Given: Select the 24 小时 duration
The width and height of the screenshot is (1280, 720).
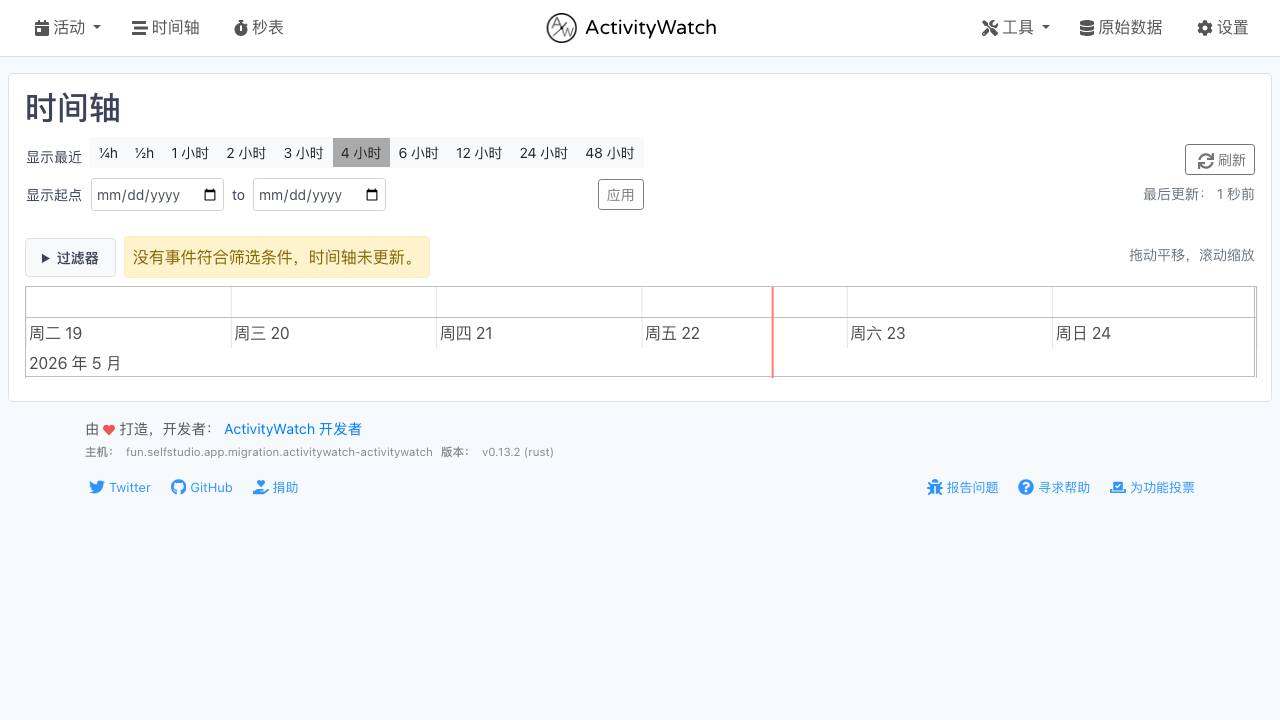Looking at the screenshot, I should pos(544,153).
